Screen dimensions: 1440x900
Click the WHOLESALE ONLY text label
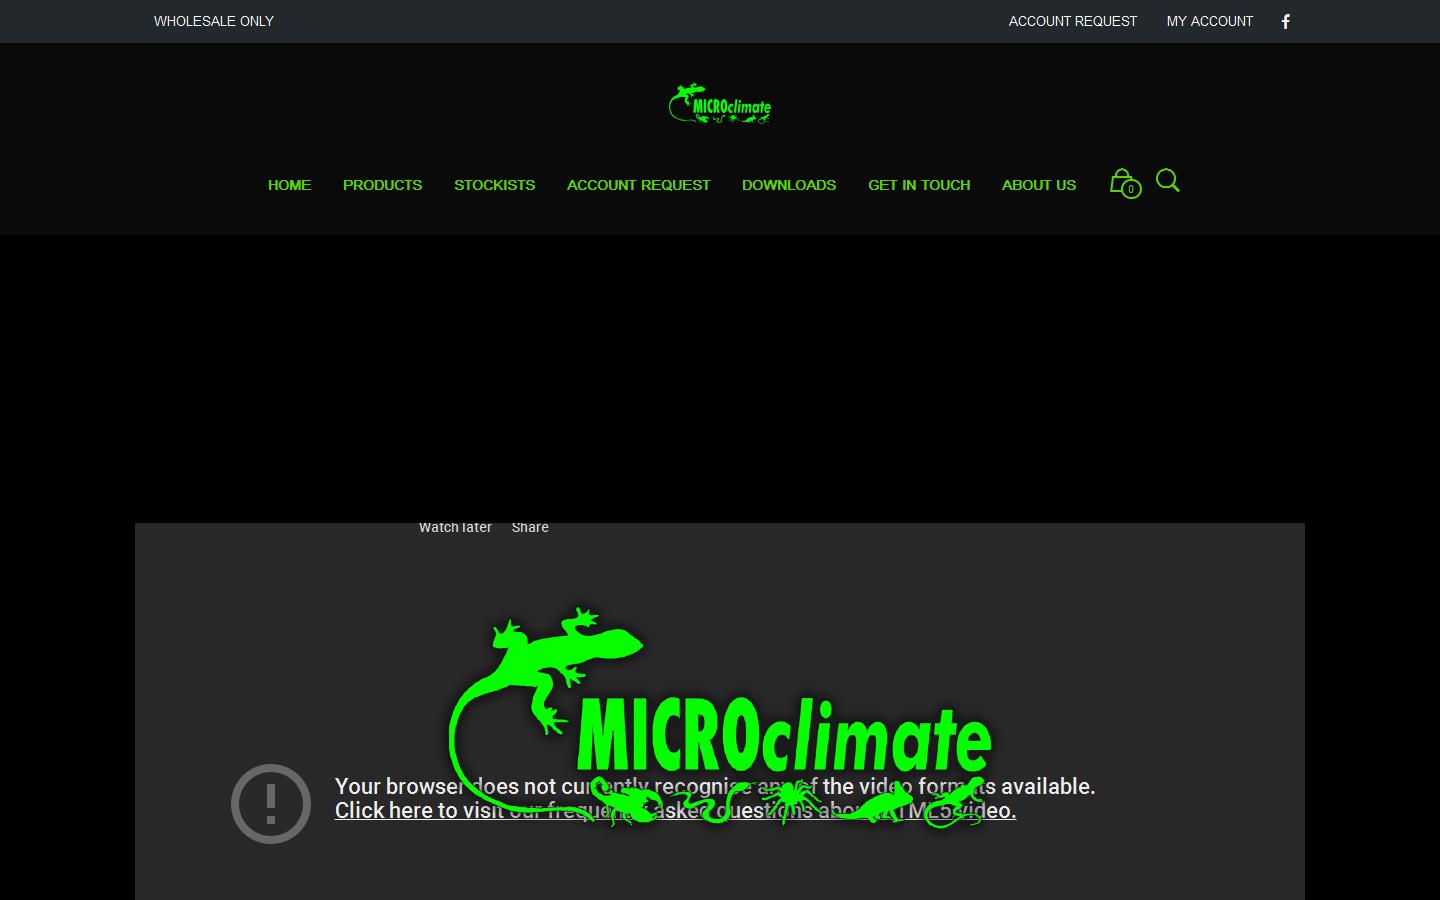[x=213, y=21]
